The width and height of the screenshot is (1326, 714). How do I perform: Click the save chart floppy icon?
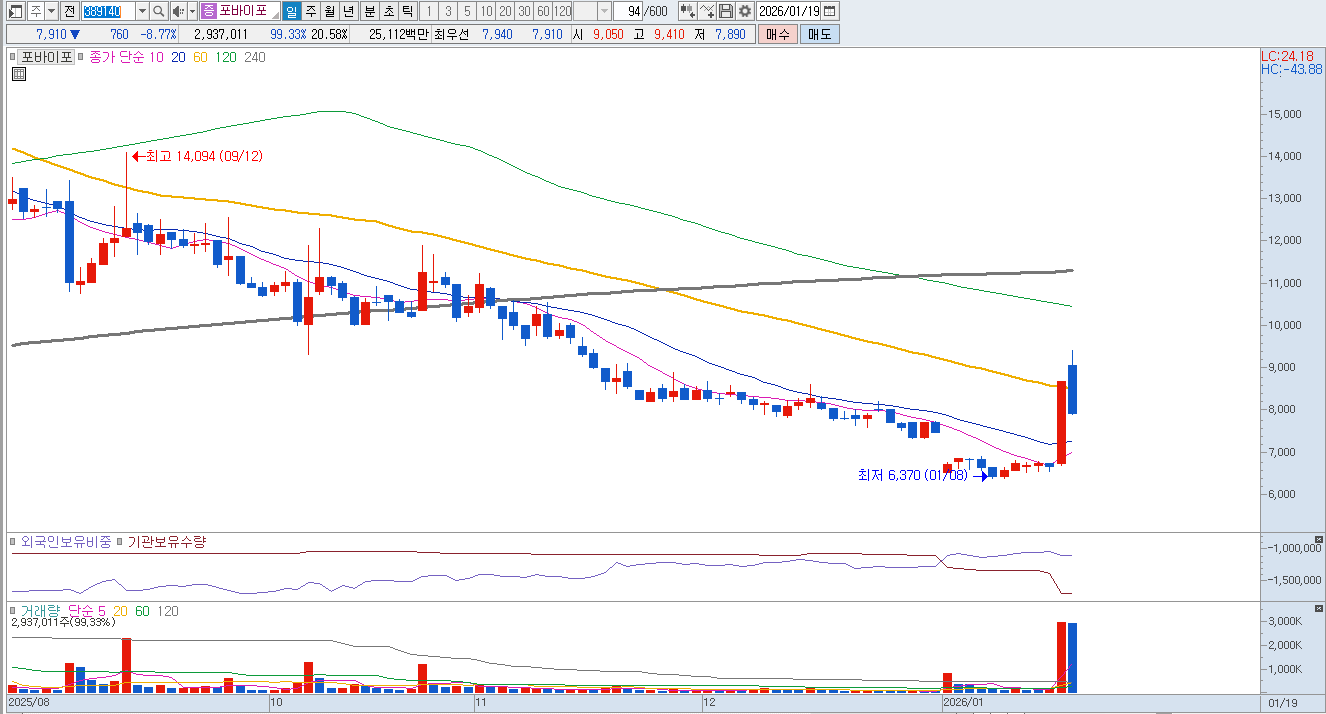(x=726, y=11)
